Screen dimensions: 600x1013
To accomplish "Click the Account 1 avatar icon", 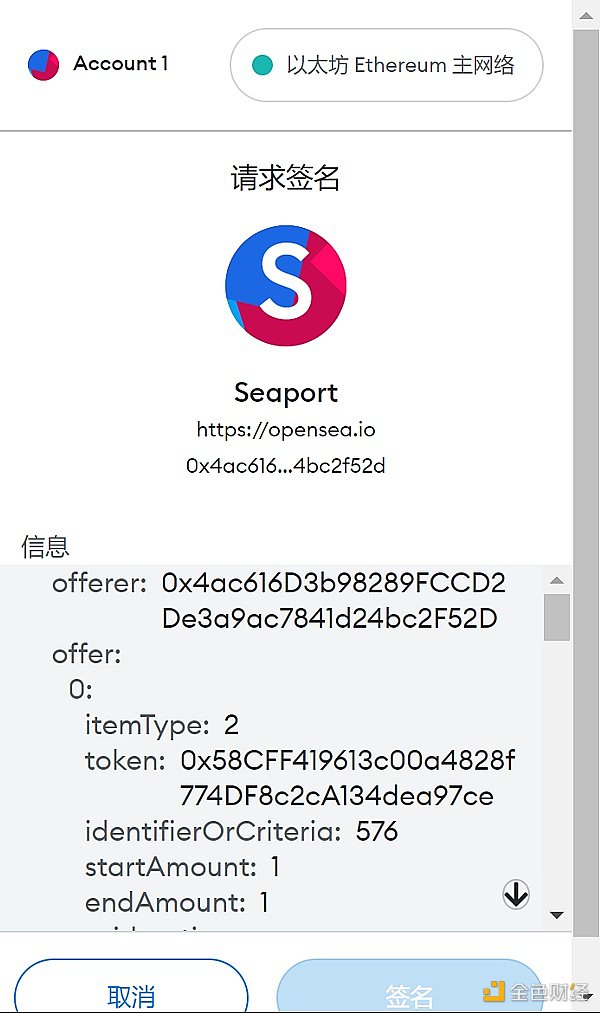I will pos(43,65).
